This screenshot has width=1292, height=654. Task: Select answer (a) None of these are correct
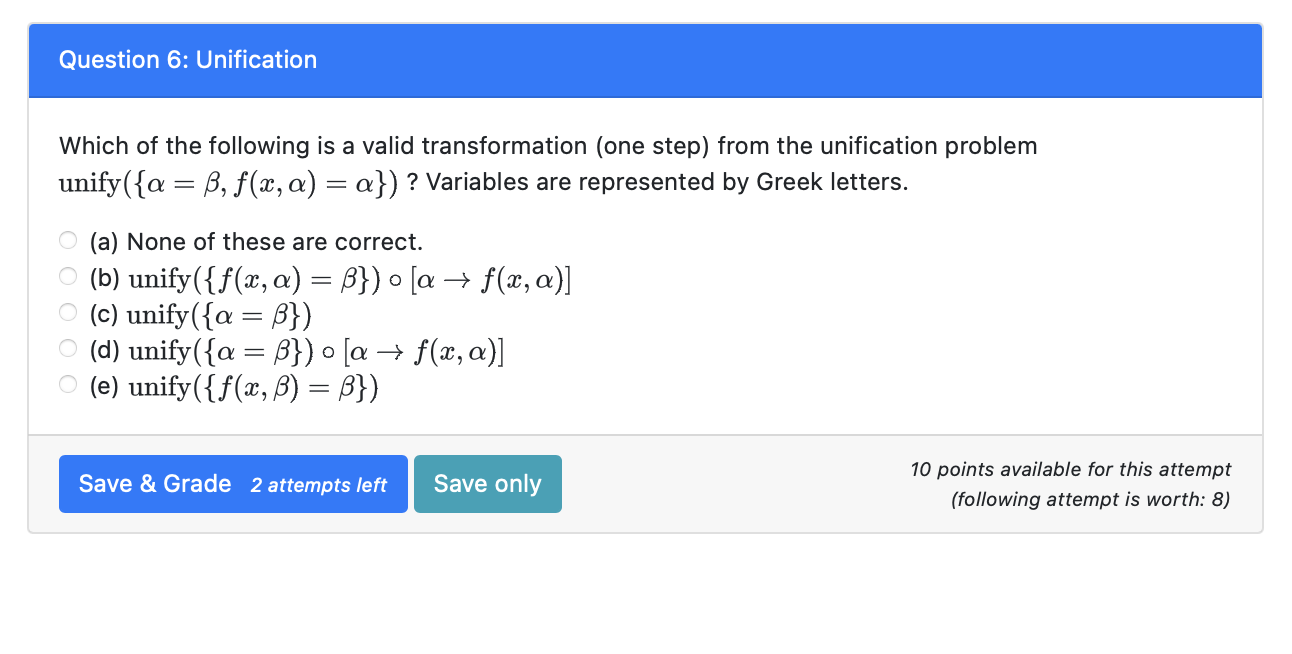coord(256,241)
